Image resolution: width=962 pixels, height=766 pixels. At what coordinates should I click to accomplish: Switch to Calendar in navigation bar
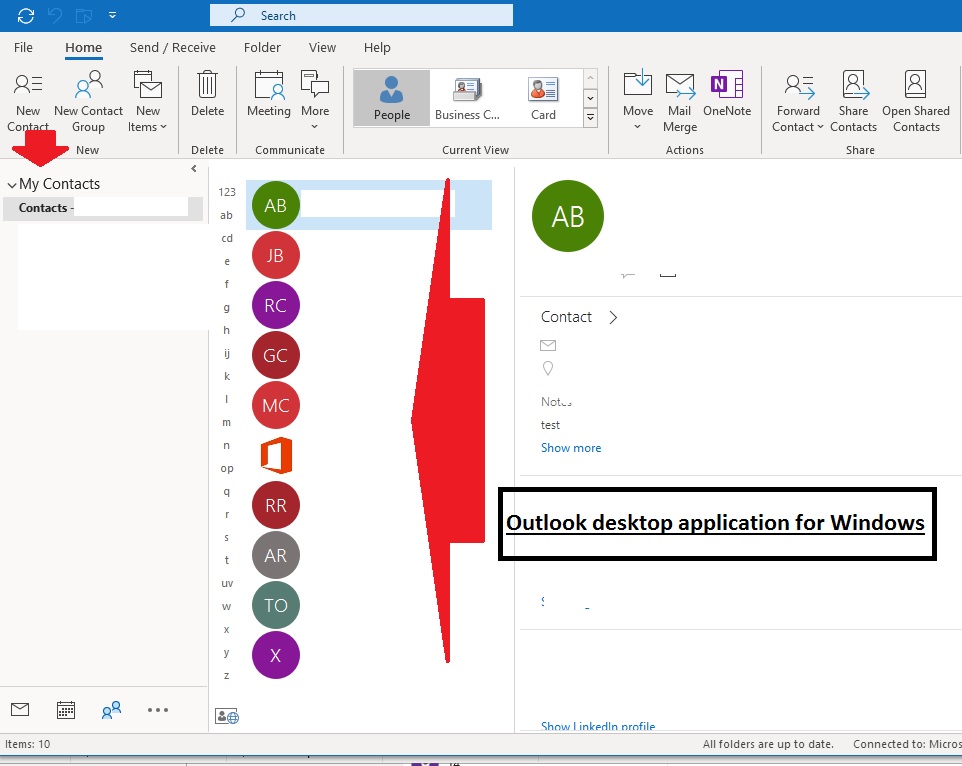(x=66, y=710)
